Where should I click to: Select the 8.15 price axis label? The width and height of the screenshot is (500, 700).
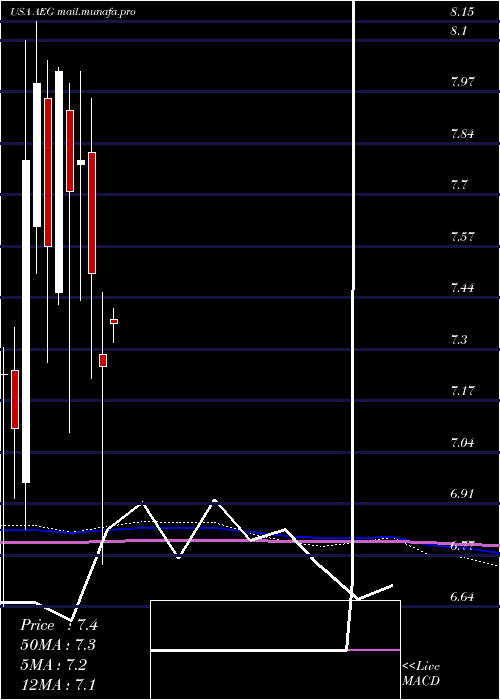point(462,12)
